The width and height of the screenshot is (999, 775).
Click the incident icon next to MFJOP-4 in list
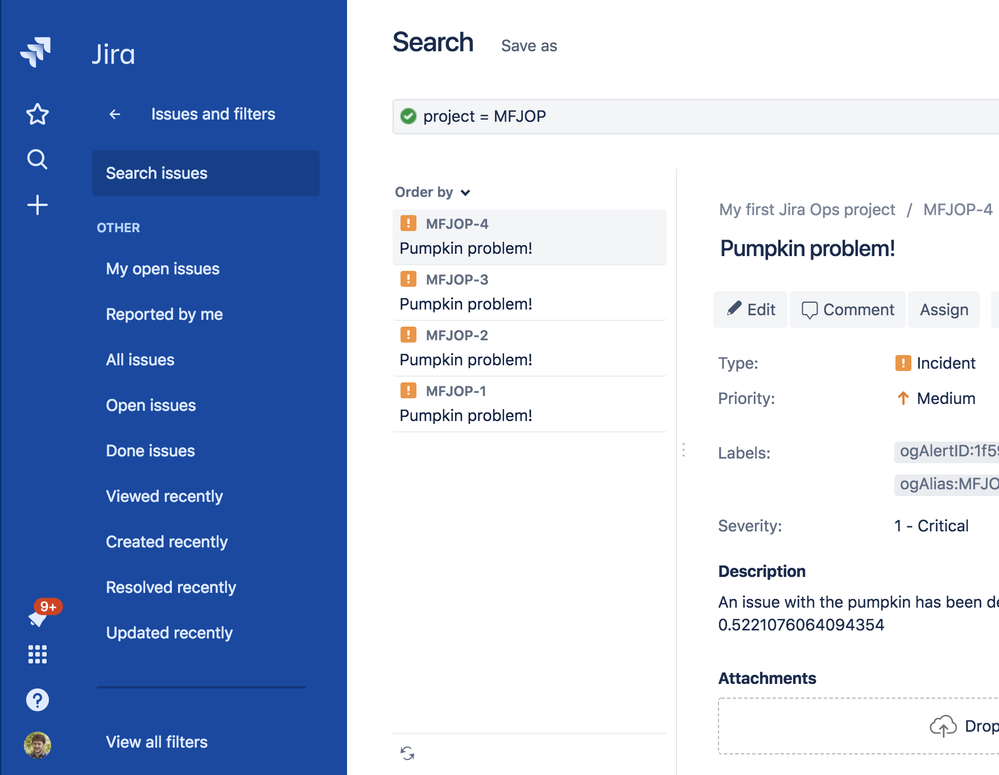408,223
